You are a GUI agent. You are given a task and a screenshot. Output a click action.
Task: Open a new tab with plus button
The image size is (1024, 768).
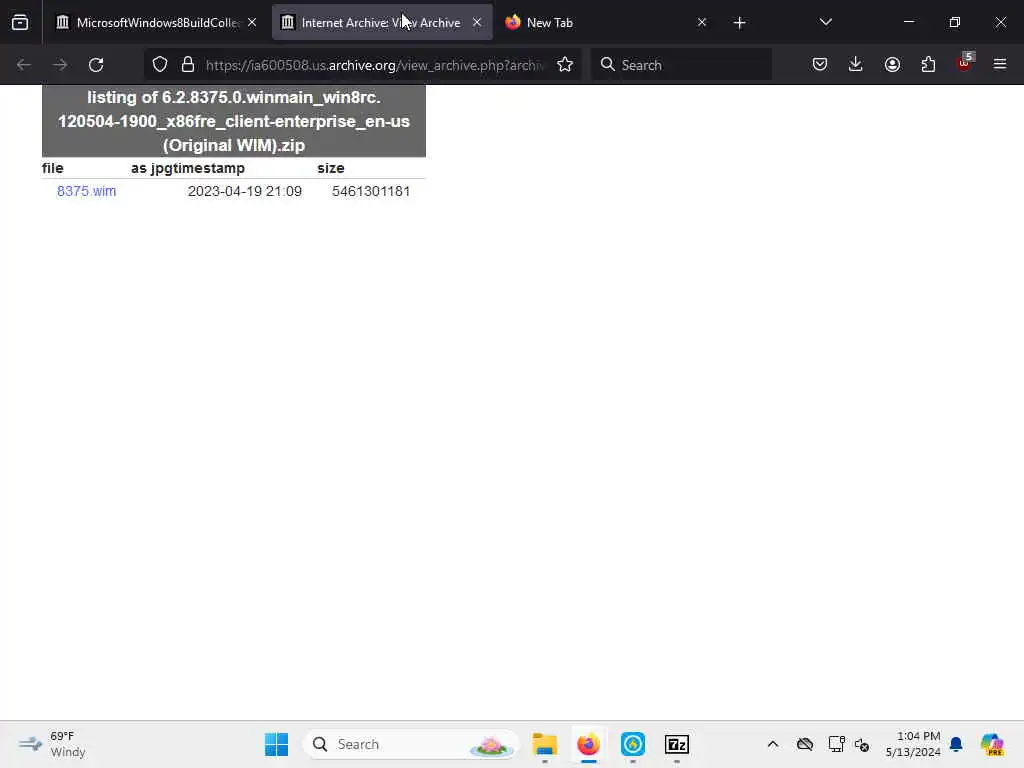point(739,23)
